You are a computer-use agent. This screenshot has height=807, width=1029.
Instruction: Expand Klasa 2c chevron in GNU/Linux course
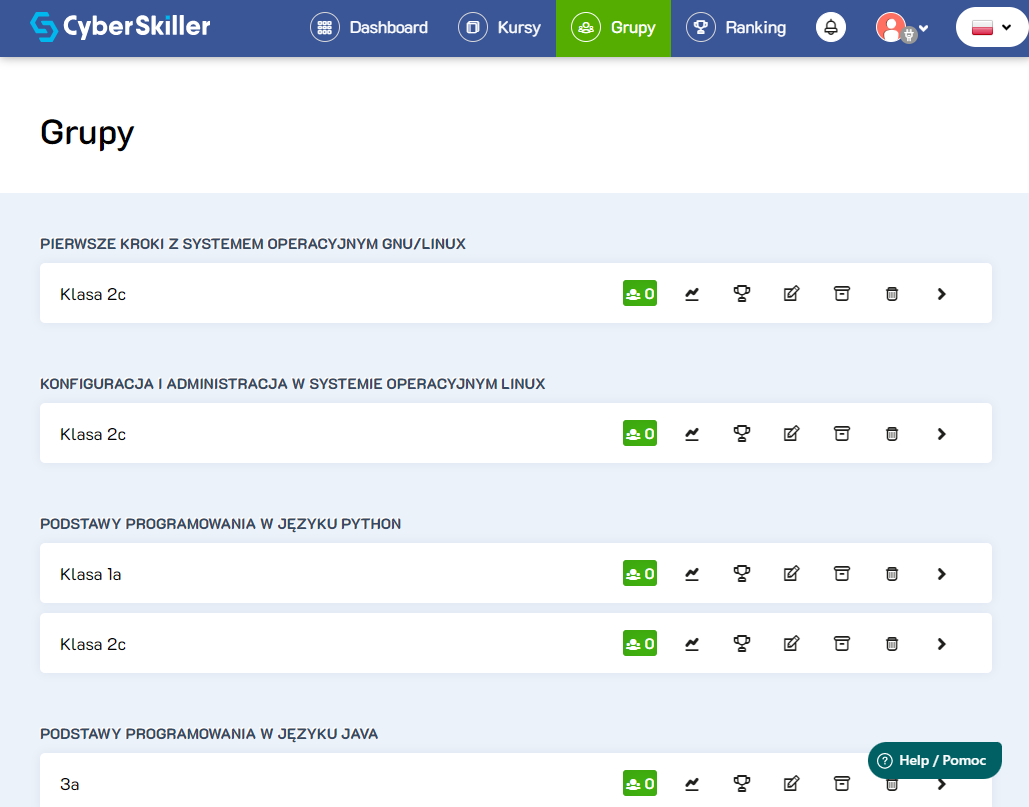point(941,294)
